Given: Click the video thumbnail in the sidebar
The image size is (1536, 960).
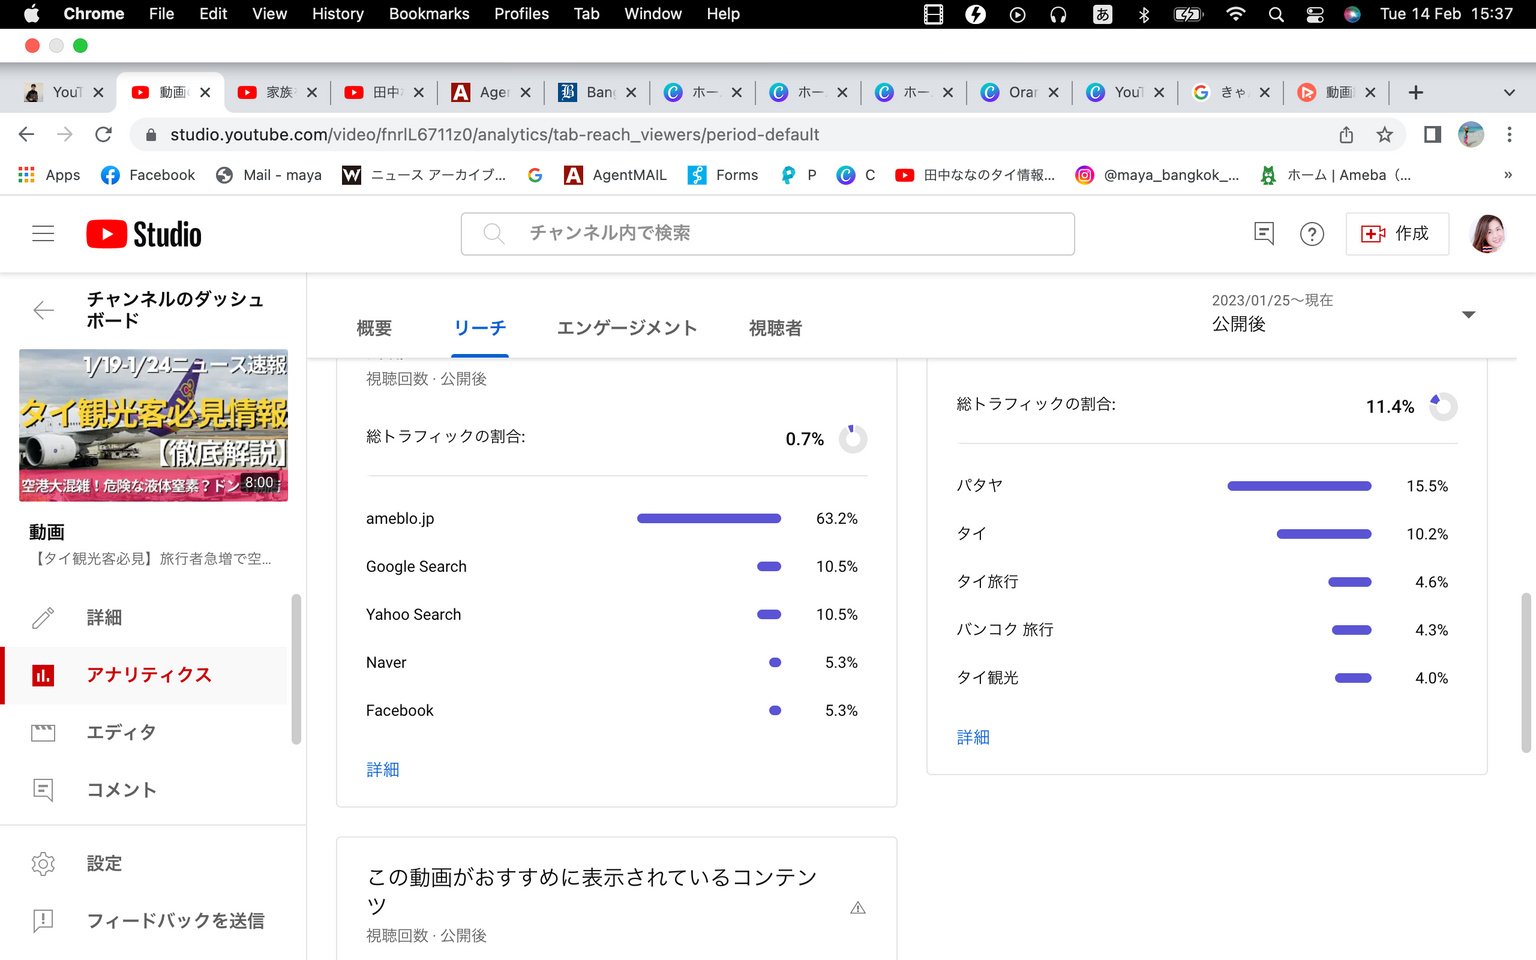Looking at the screenshot, I should (x=153, y=425).
